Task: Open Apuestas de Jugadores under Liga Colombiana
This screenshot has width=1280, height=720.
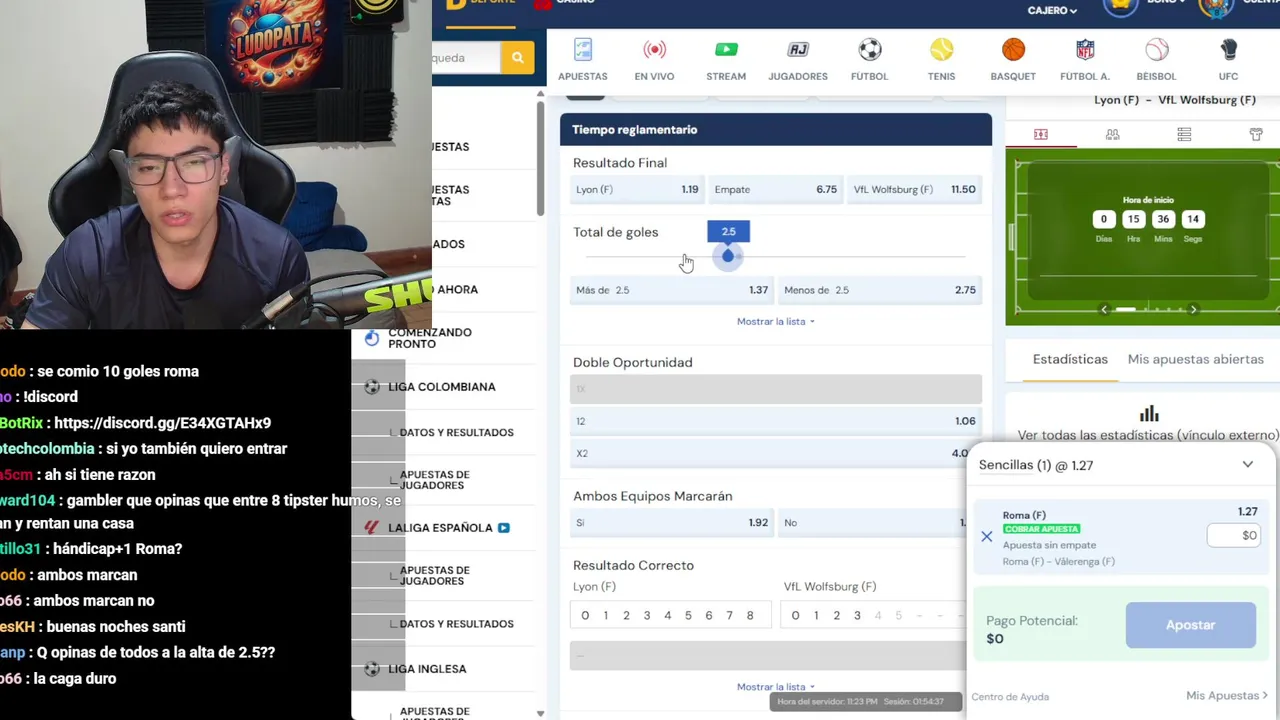Action: tap(435, 480)
